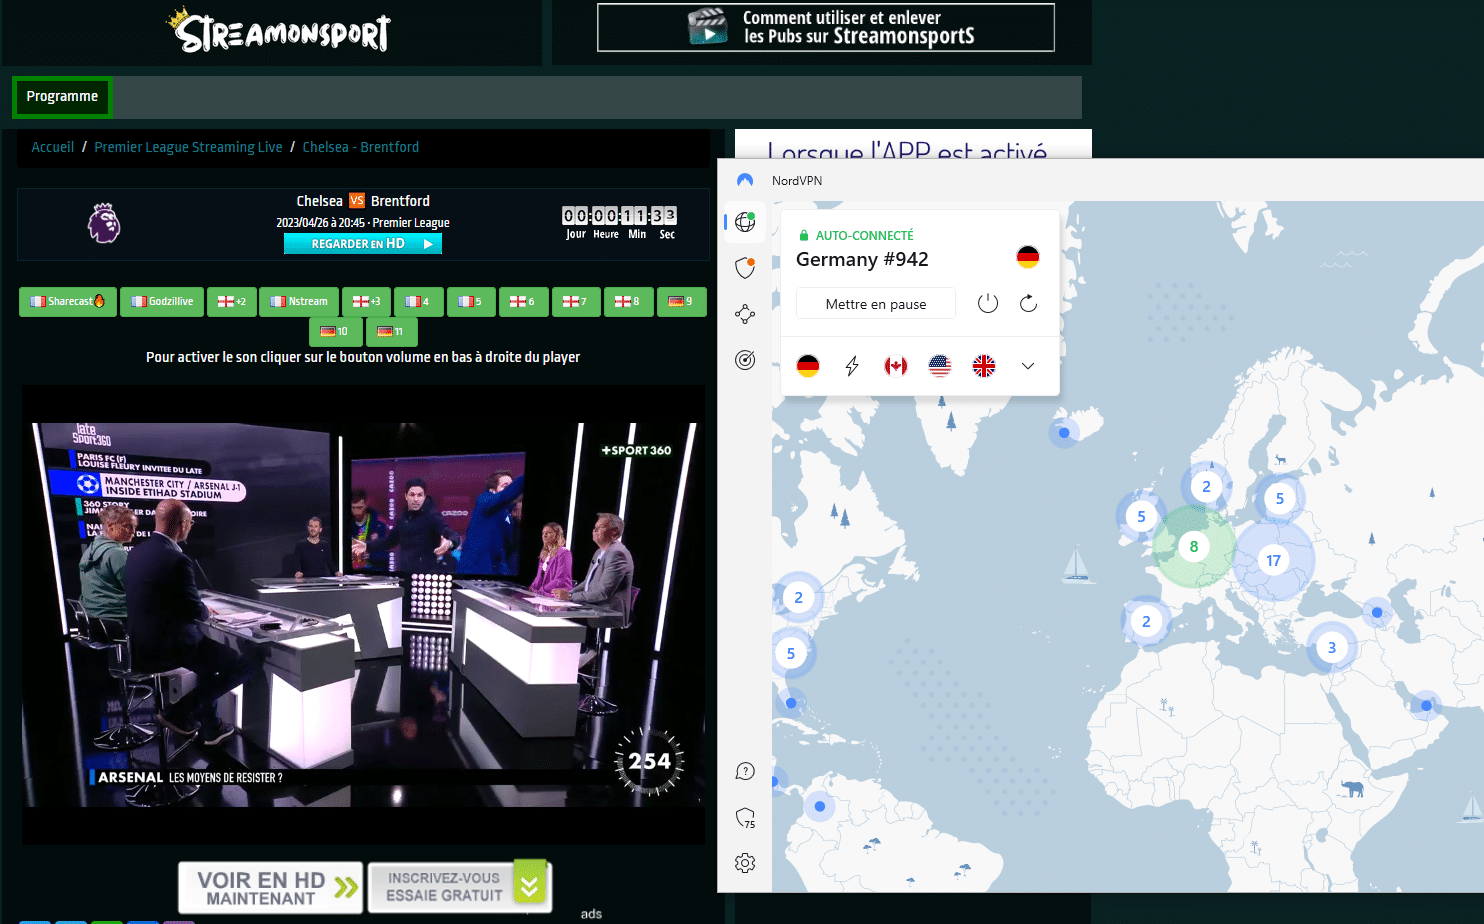Click the video player area
1484x924 pixels.
pyautogui.click(x=363, y=615)
